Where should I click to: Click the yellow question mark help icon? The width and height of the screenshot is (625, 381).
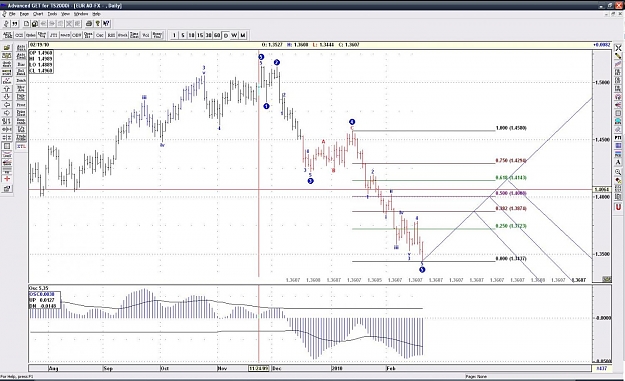[98, 24]
